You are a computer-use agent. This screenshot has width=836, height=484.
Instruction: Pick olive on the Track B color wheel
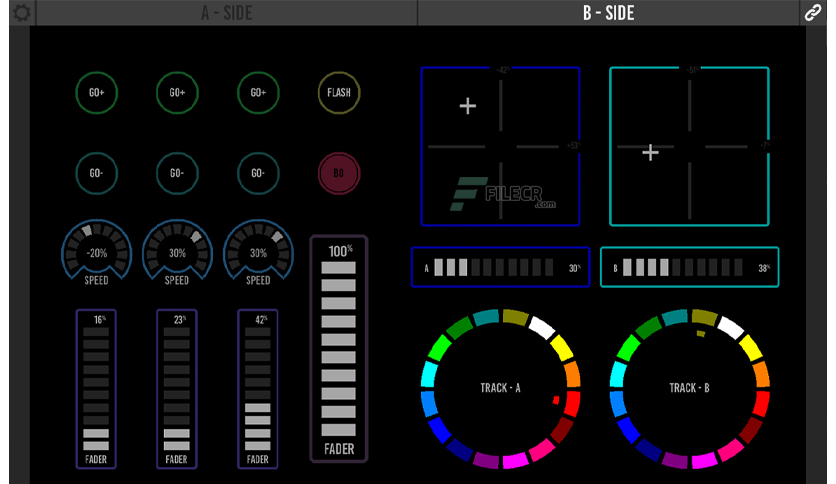(704, 317)
